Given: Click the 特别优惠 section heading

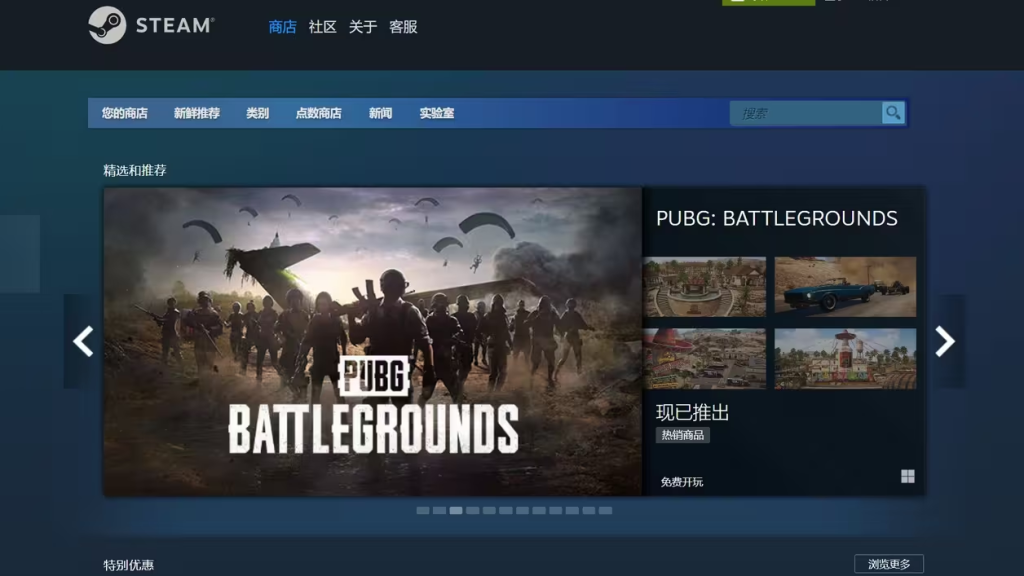Looking at the screenshot, I should point(129,565).
